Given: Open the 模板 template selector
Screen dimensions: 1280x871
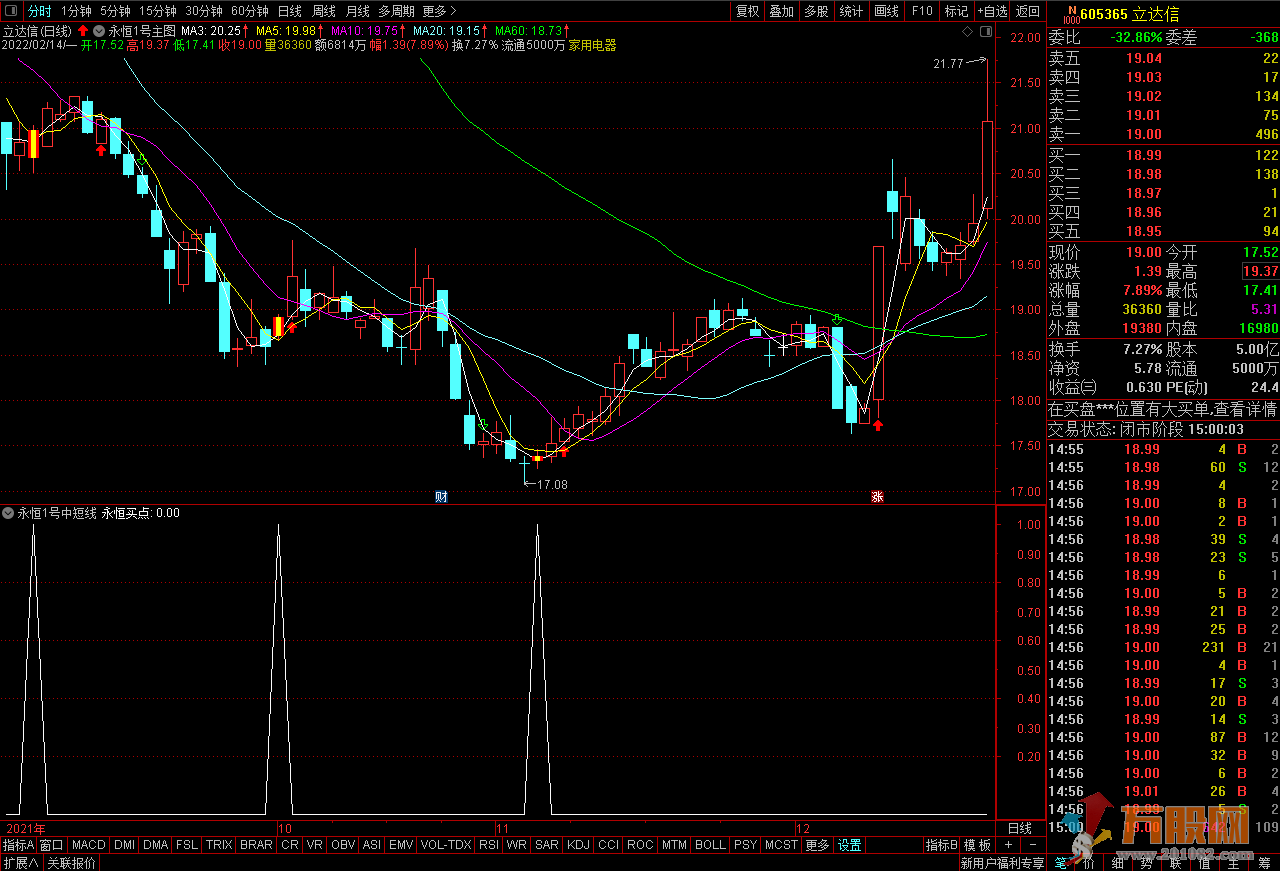Looking at the screenshot, I should pos(978,845).
